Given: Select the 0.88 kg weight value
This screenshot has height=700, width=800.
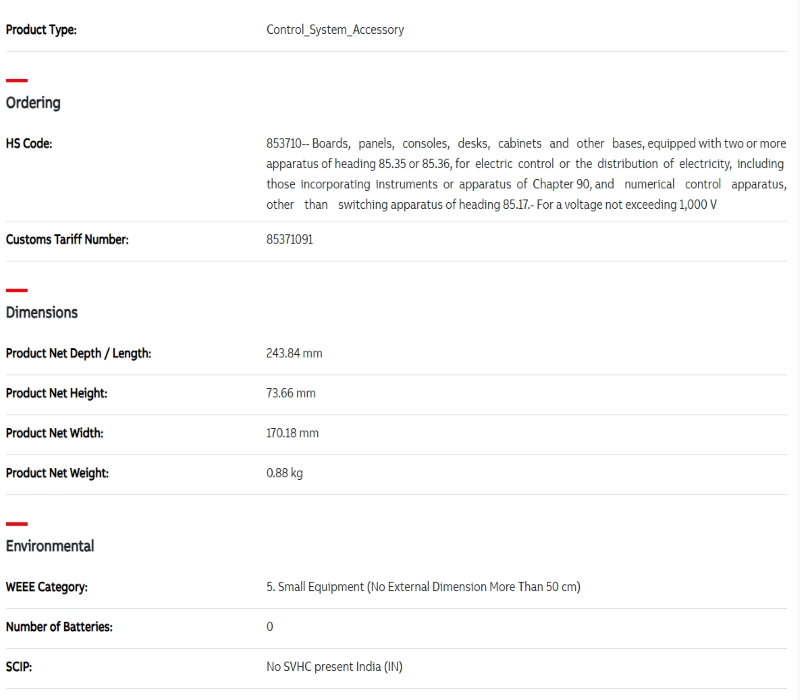Looking at the screenshot, I should click(x=284, y=473).
